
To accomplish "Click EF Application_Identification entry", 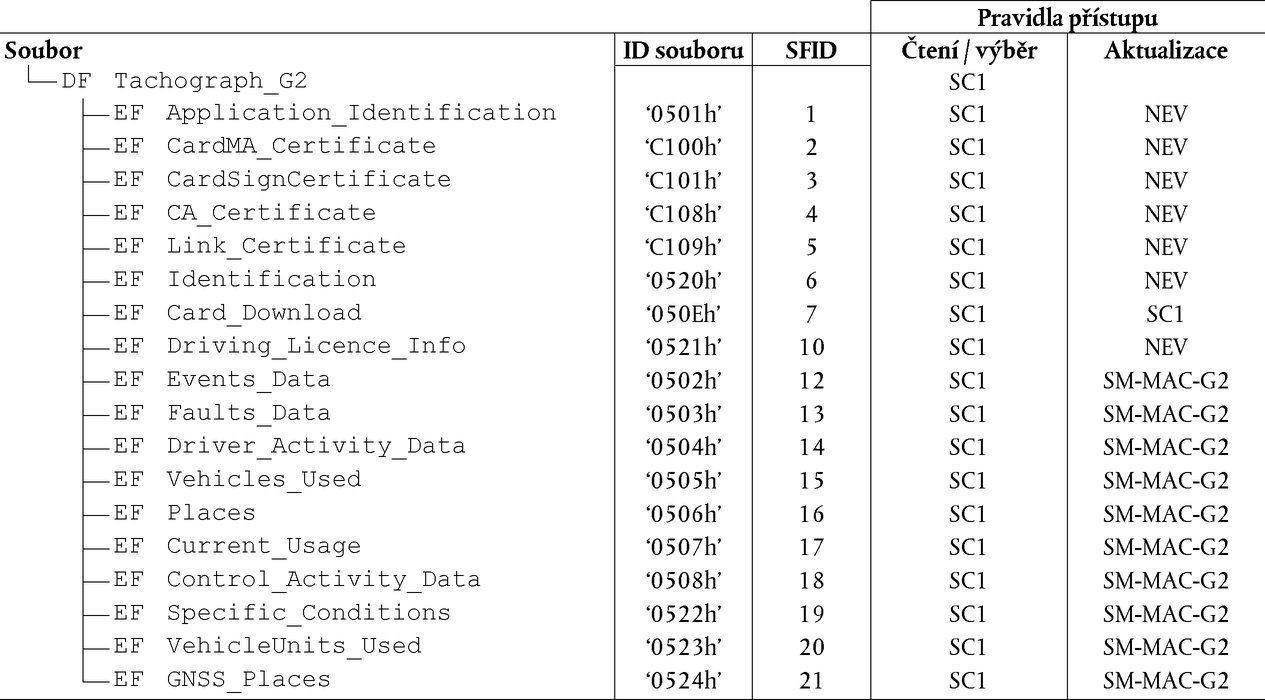I will 334,113.
